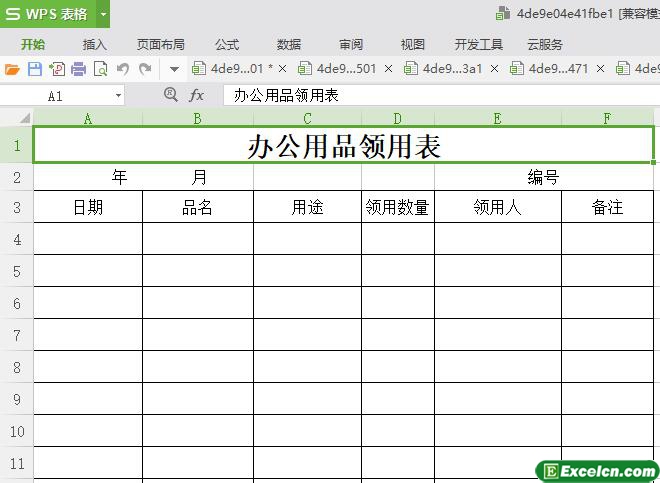
Task: Close the 4de9...3a1 document tab
Action: pyautogui.click(x=495, y=69)
